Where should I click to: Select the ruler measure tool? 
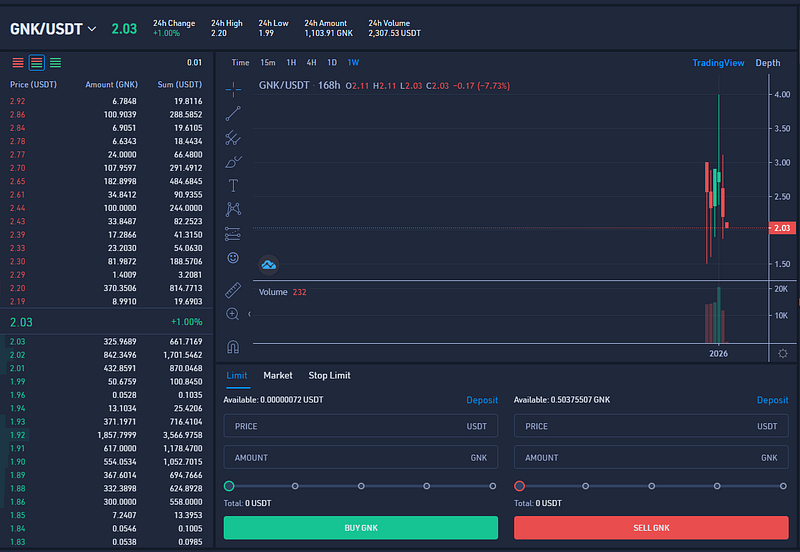pos(233,290)
